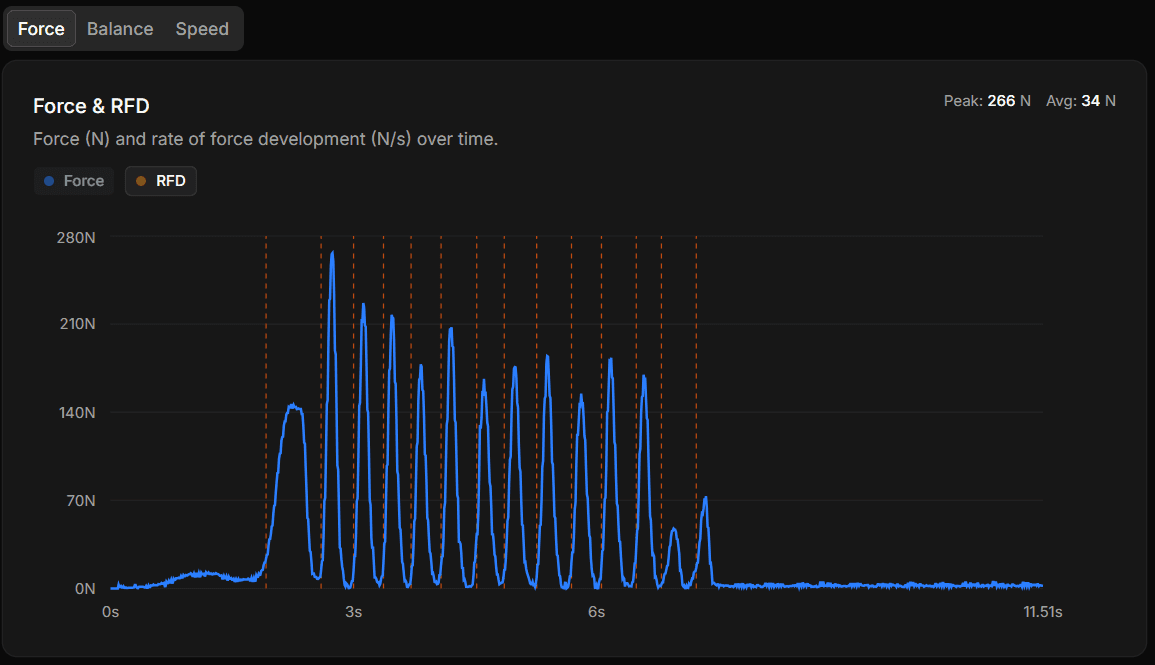Click the Force & RFD chart title
The height and width of the screenshot is (665, 1155).
click(91, 106)
